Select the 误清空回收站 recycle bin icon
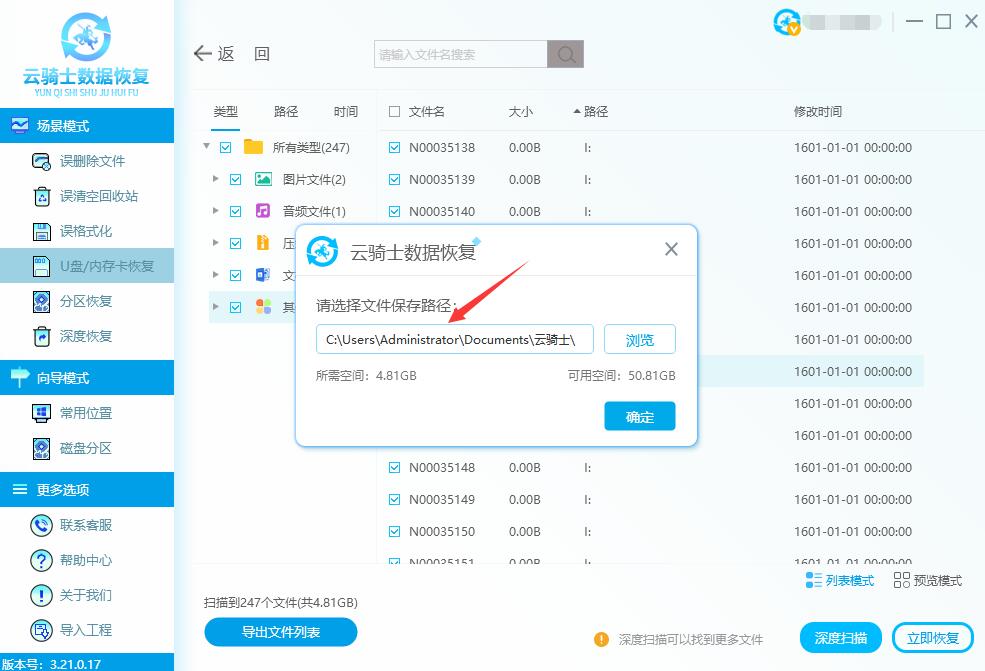Viewport: 985px width, 671px height. click(x=41, y=197)
